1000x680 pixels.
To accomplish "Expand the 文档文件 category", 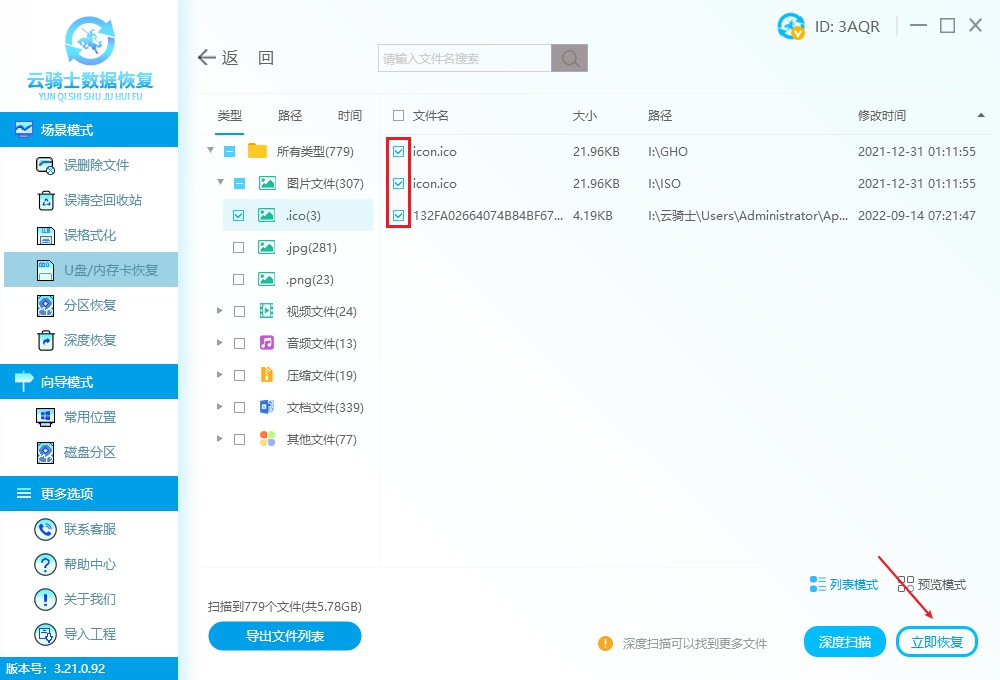I will pos(220,407).
